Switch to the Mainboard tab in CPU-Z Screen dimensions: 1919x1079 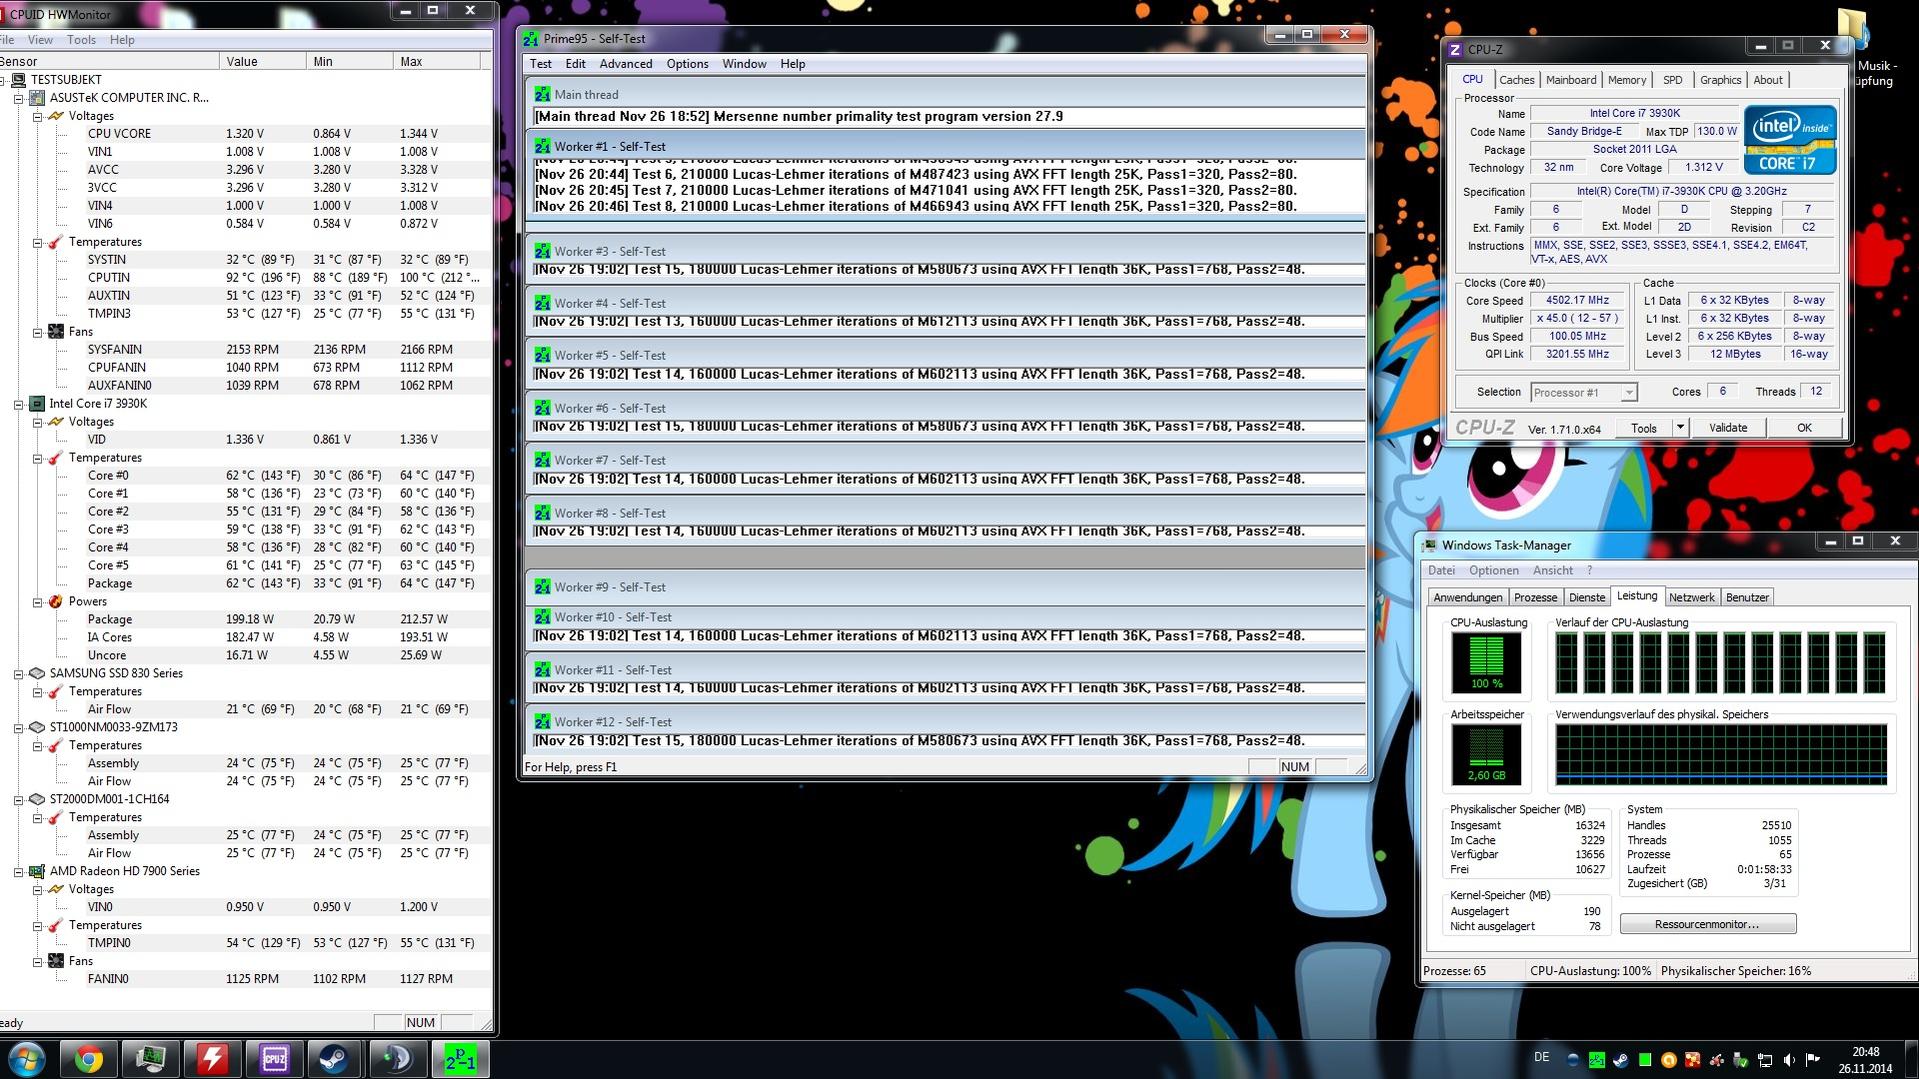click(x=1571, y=80)
